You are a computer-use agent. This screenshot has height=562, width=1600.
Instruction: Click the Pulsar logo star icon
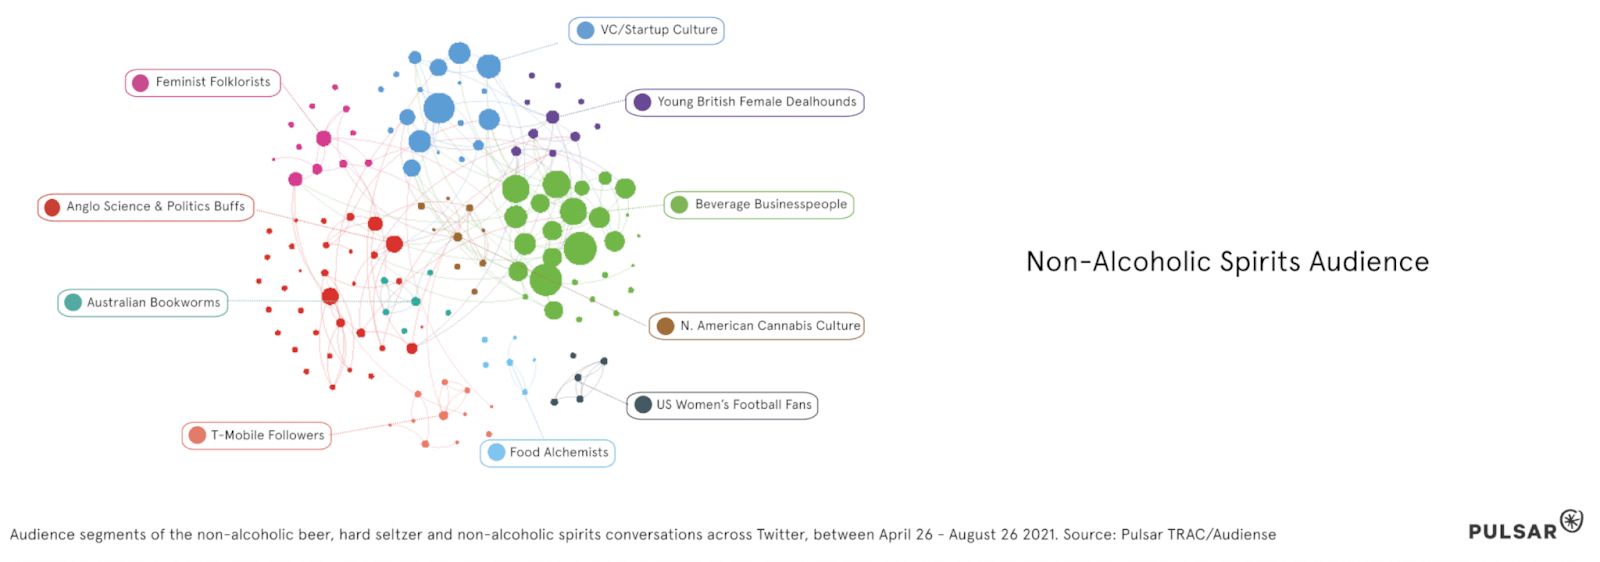[x=1572, y=521]
